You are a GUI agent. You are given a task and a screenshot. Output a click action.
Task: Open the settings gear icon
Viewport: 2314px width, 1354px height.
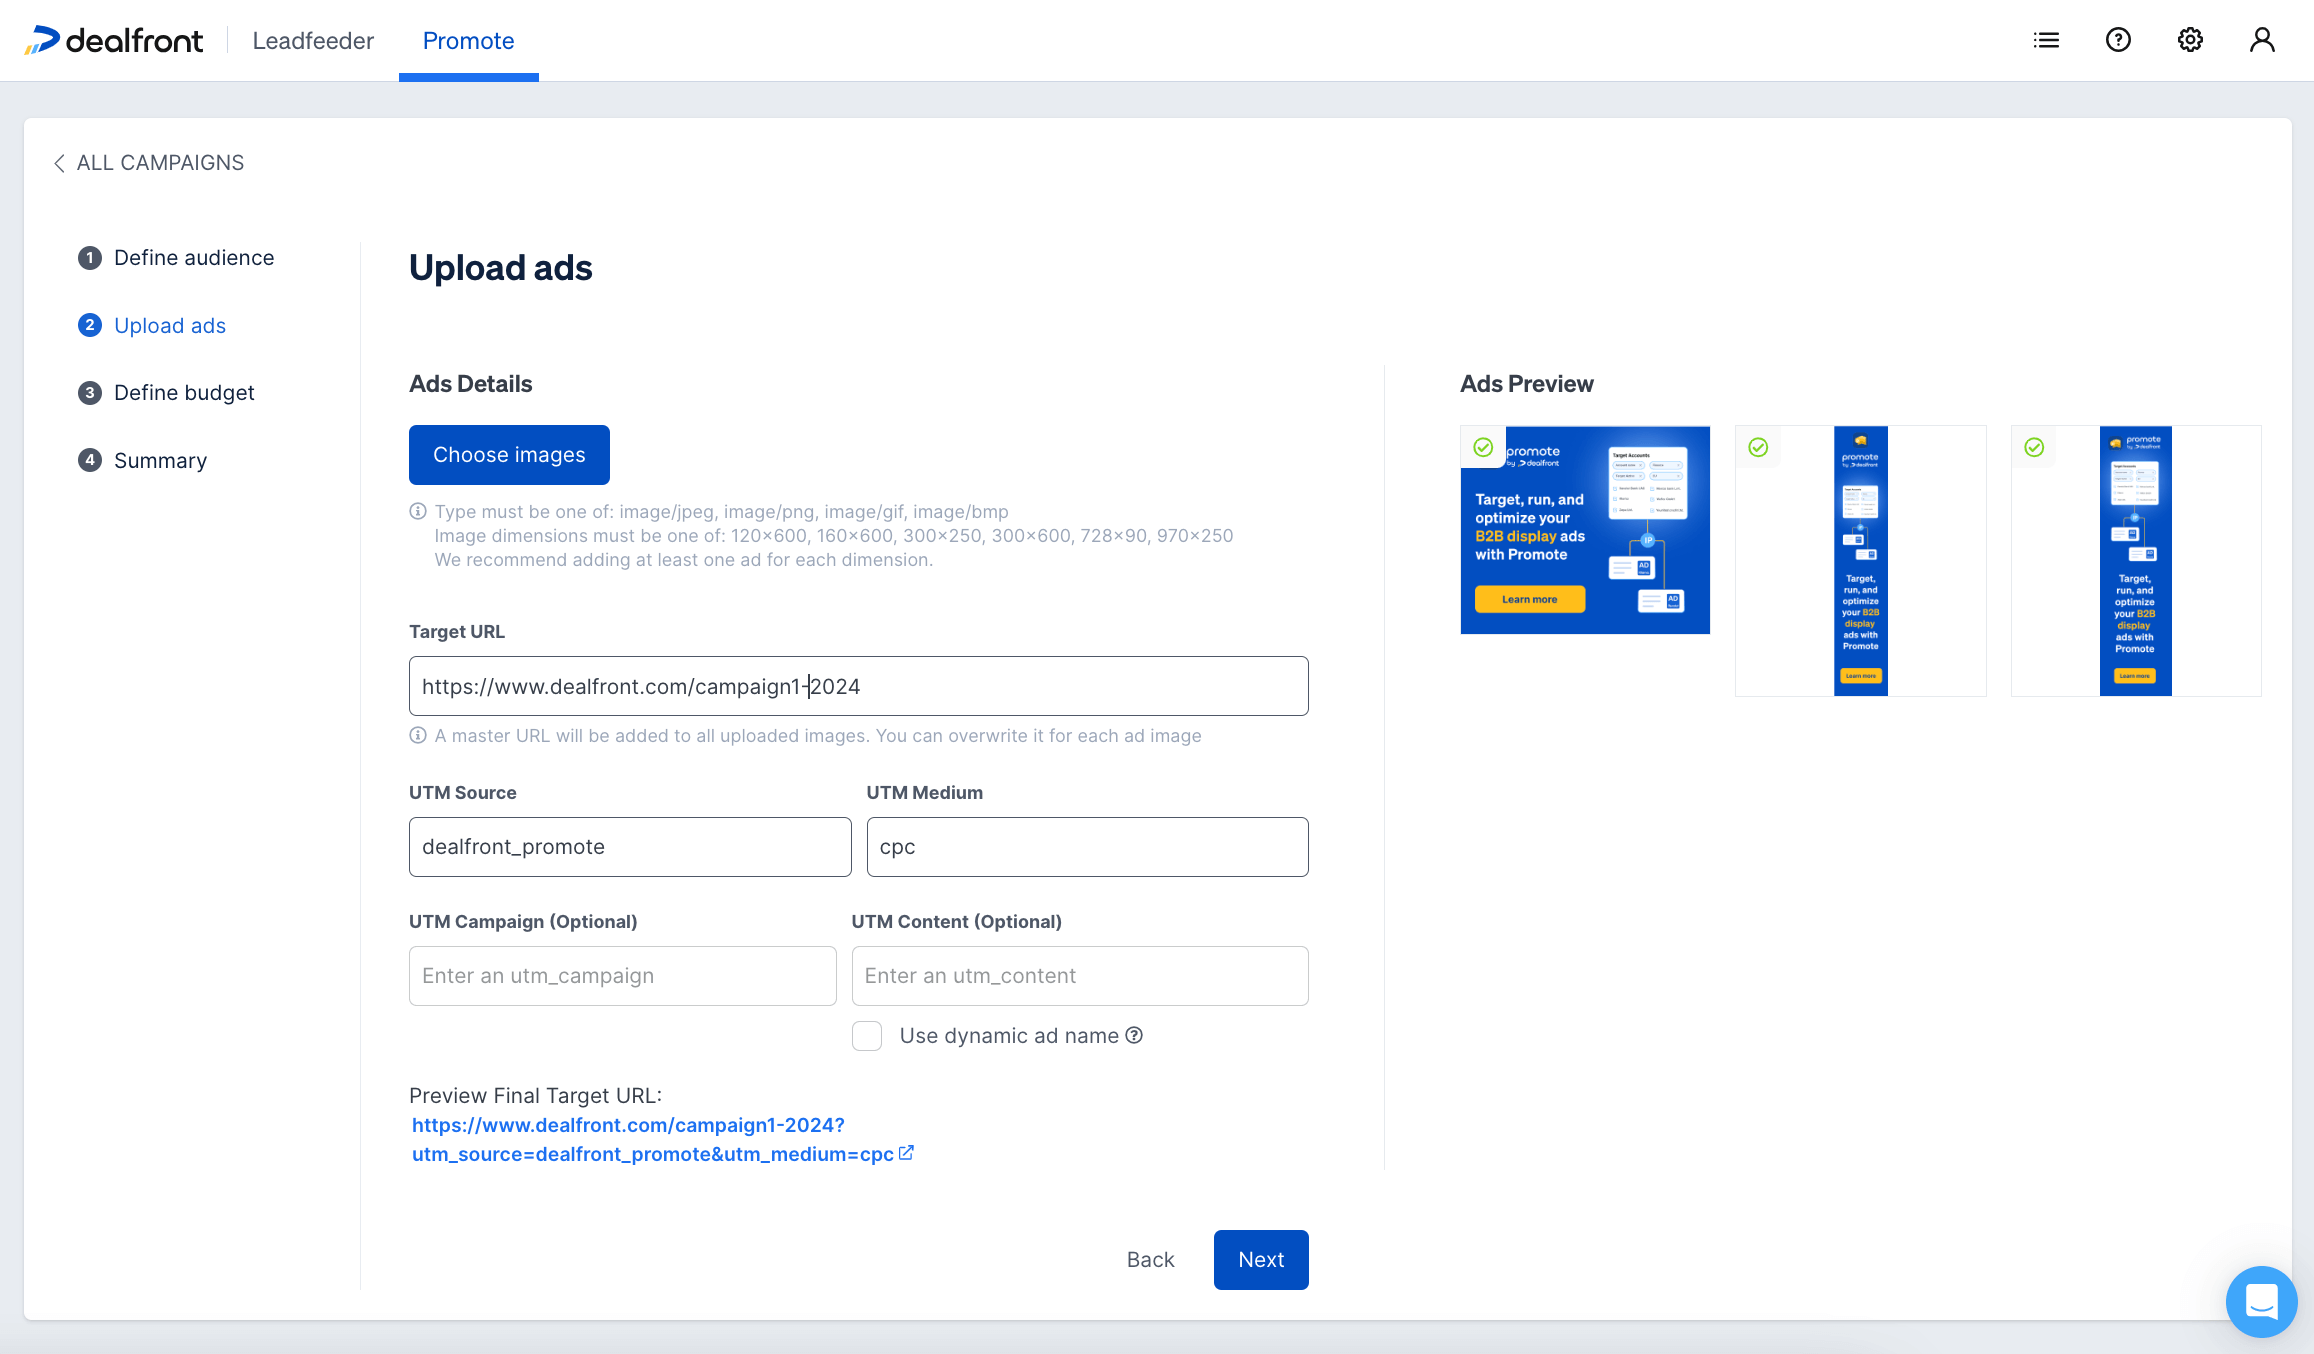(x=2190, y=40)
